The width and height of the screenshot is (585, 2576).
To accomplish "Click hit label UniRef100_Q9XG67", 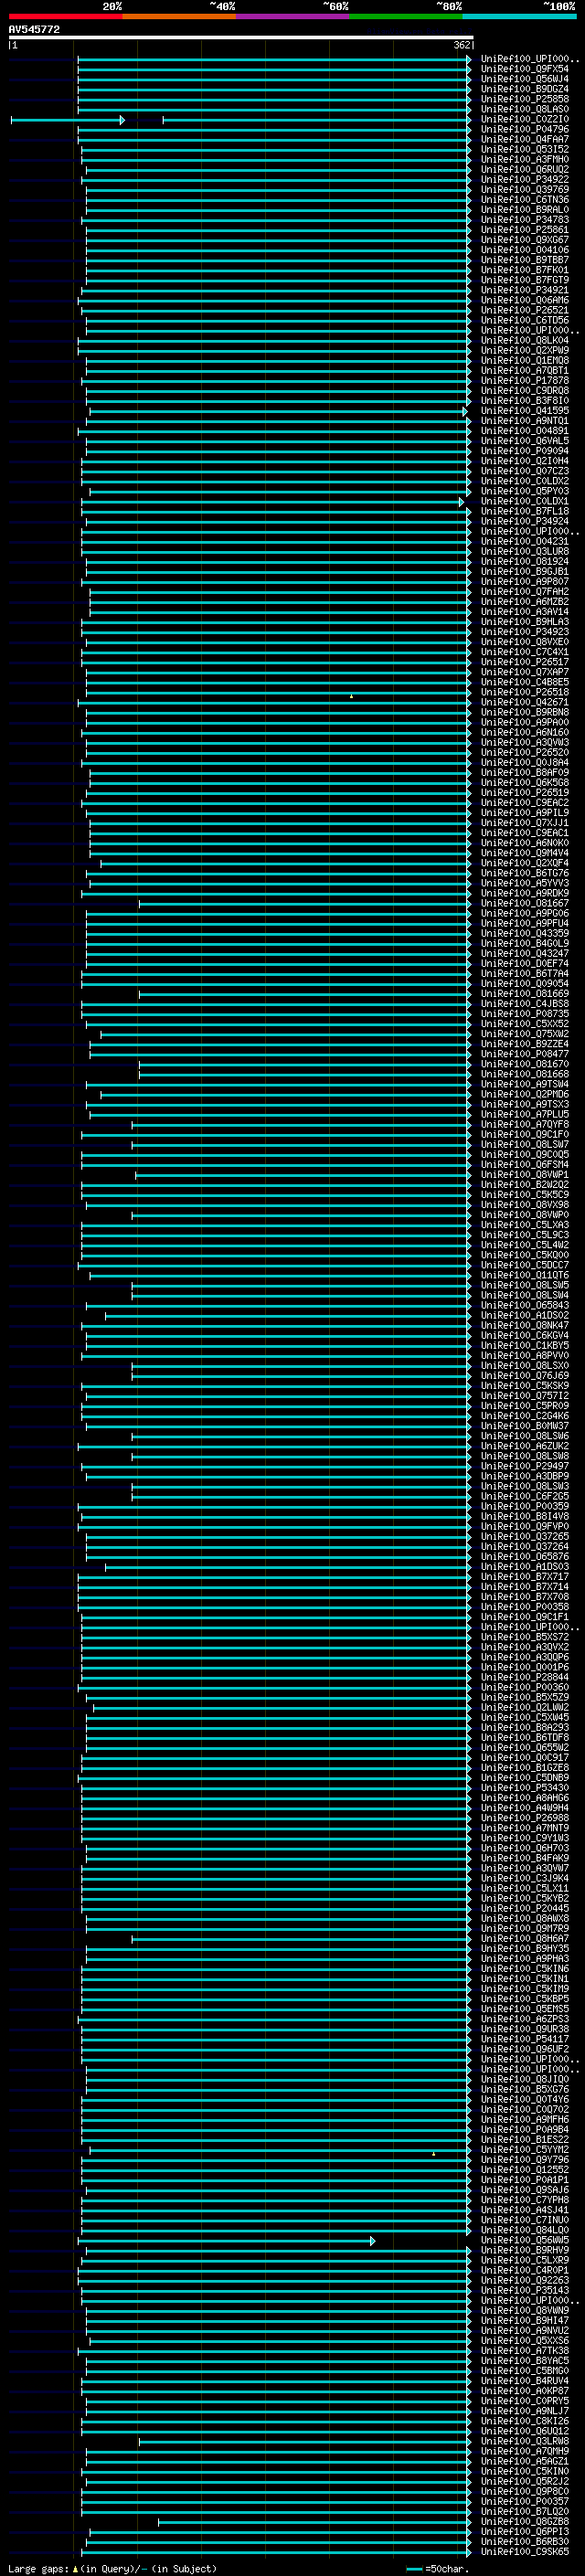I will [525, 240].
